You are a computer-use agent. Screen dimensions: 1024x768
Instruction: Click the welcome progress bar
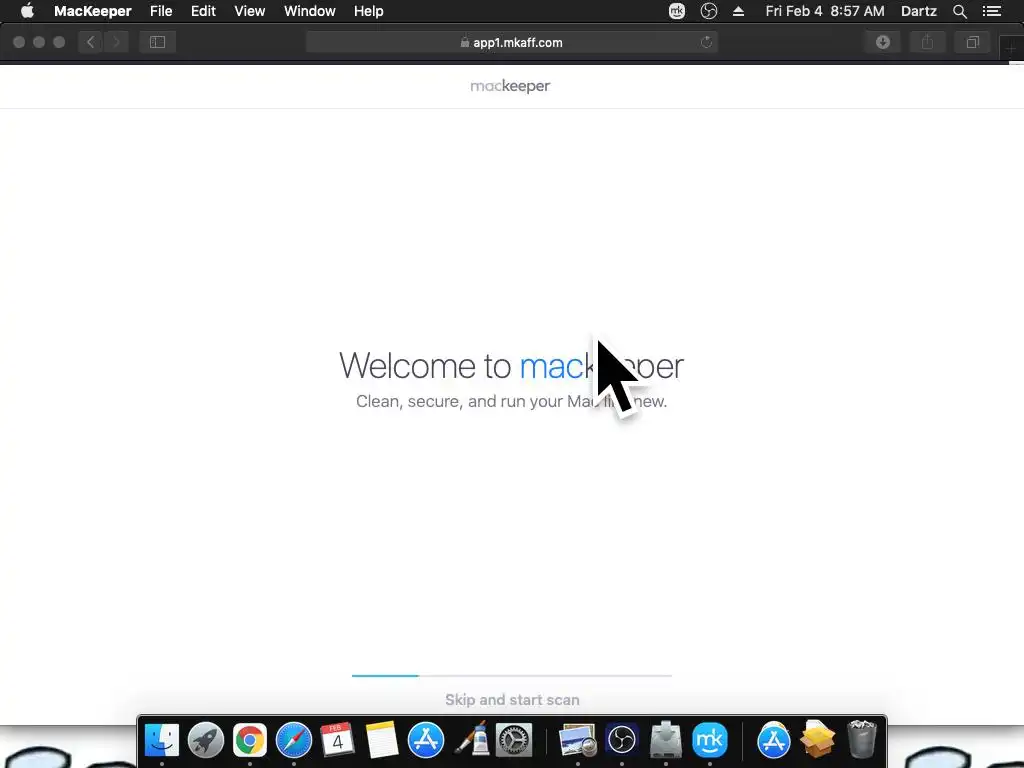pos(512,675)
